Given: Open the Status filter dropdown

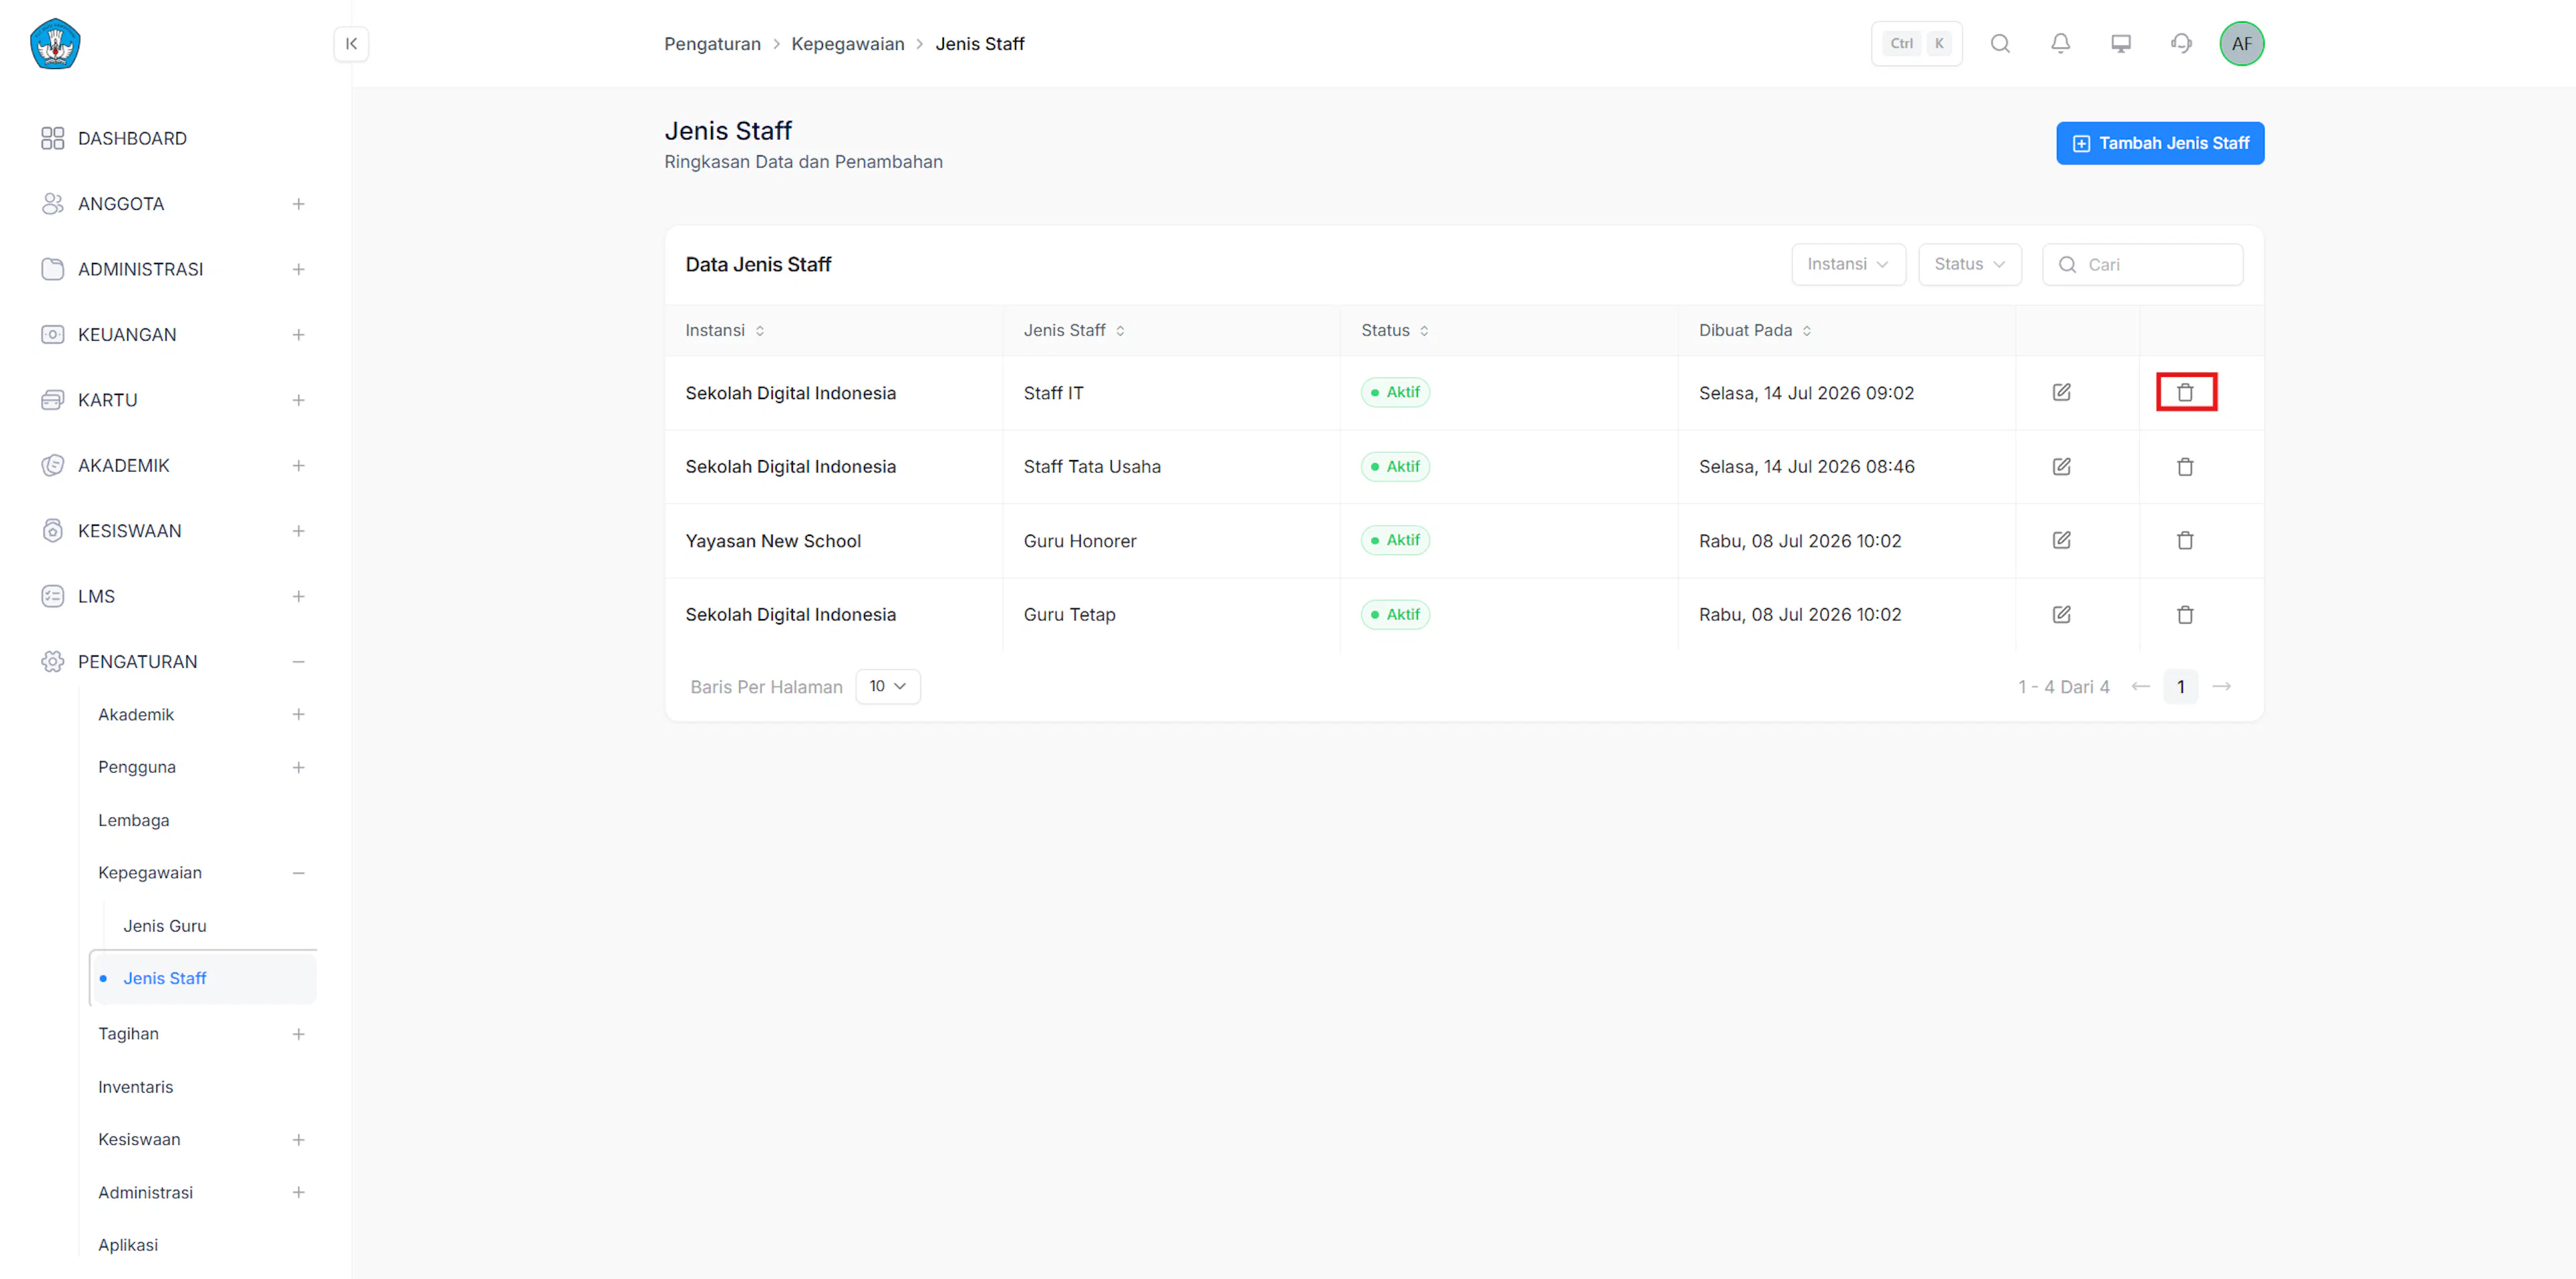Looking at the screenshot, I should tap(1969, 264).
